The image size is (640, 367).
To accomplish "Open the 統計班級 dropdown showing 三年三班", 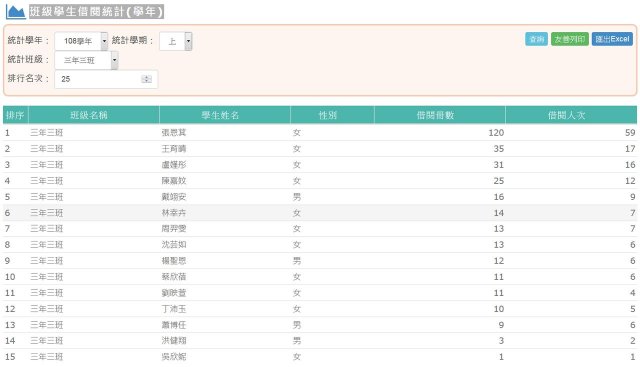I will [x=87, y=60].
